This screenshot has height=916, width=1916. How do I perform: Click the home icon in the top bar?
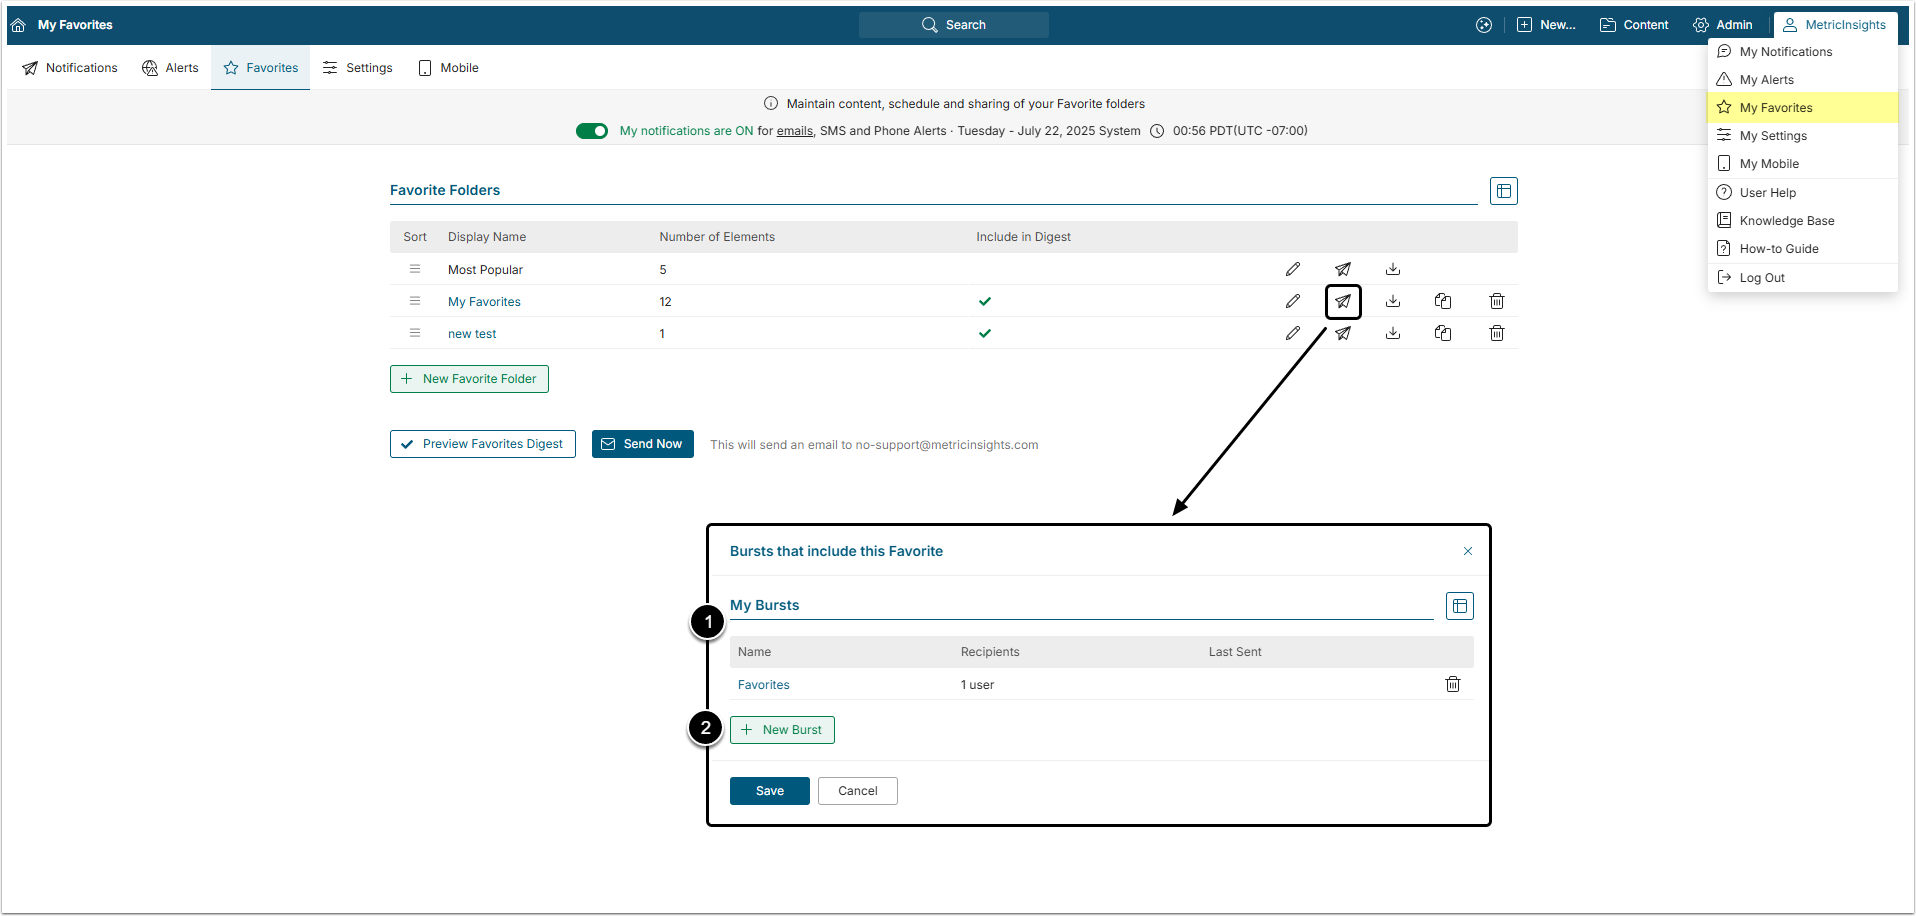tap(18, 25)
